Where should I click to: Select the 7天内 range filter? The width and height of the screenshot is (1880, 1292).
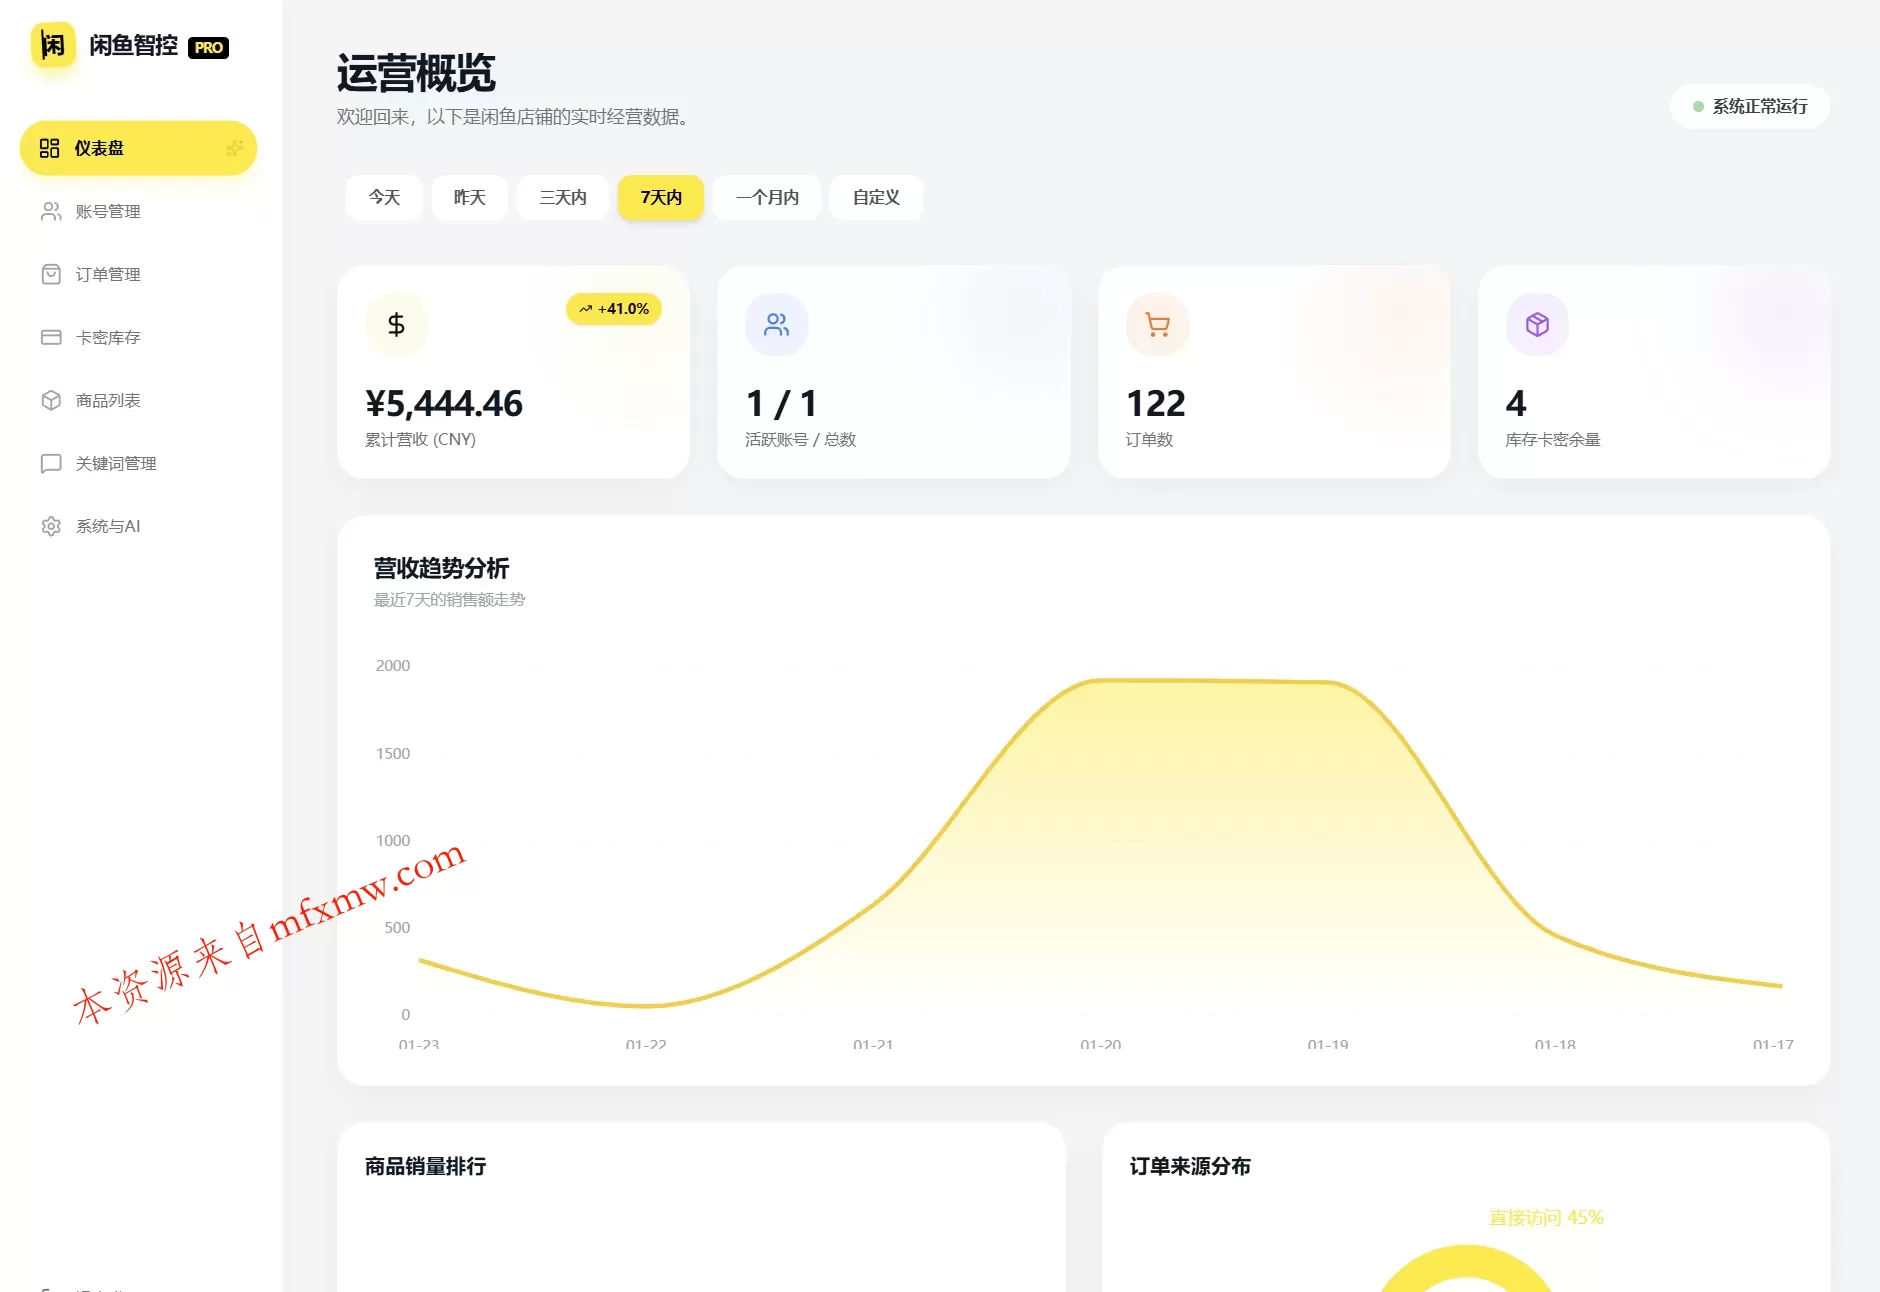tap(661, 197)
